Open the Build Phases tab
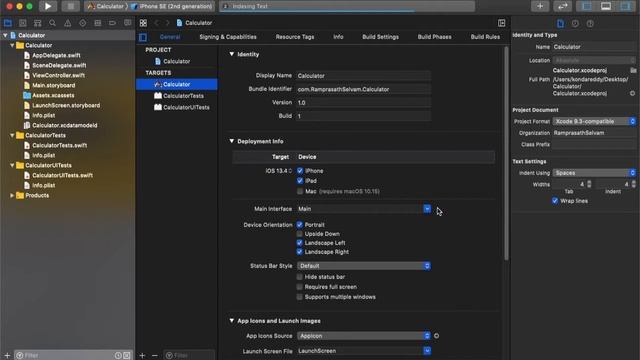 coord(434,37)
